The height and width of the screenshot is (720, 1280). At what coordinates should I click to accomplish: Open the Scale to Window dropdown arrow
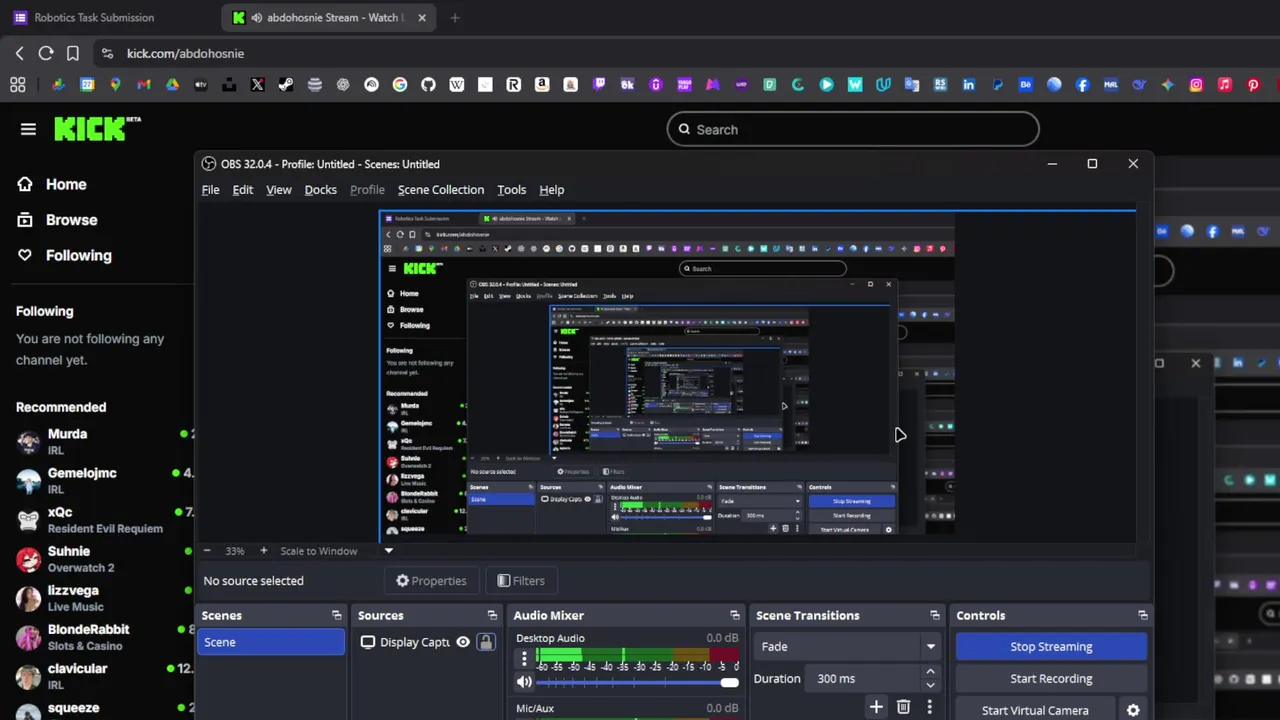pyautogui.click(x=389, y=551)
